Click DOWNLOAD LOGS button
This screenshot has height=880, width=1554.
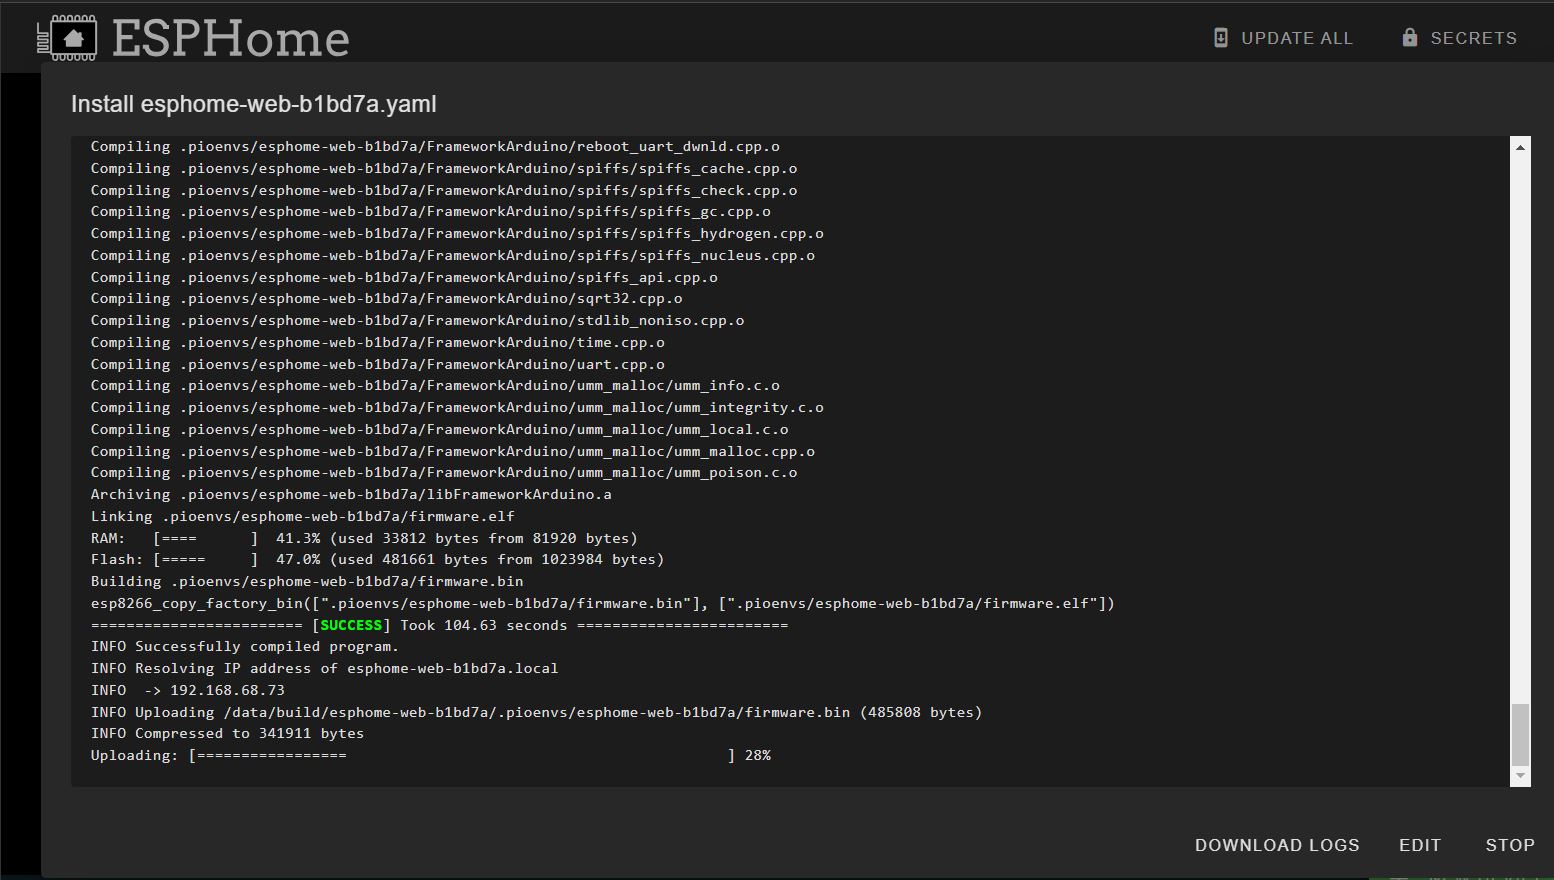click(x=1277, y=845)
